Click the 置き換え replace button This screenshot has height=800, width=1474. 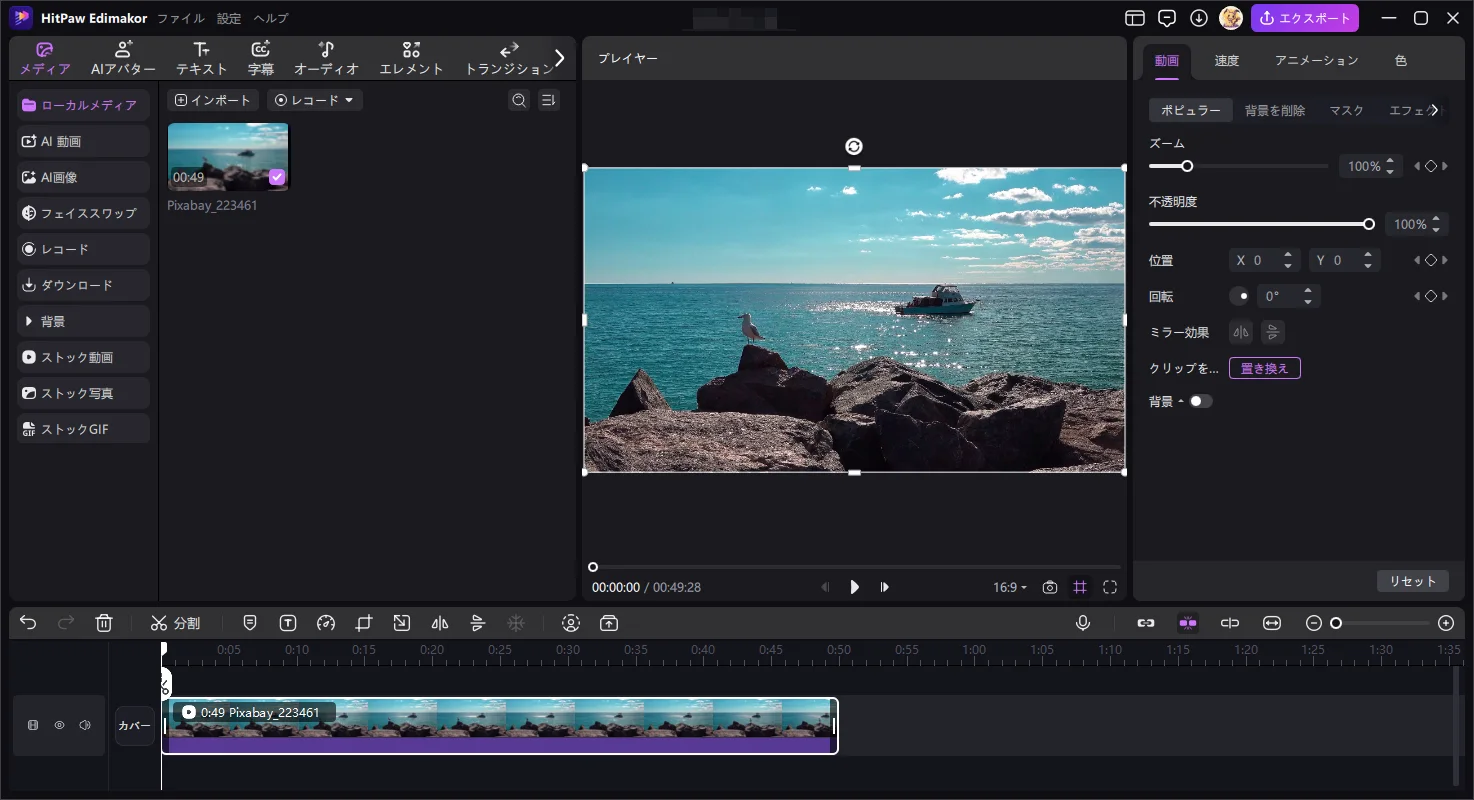pyautogui.click(x=1265, y=368)
